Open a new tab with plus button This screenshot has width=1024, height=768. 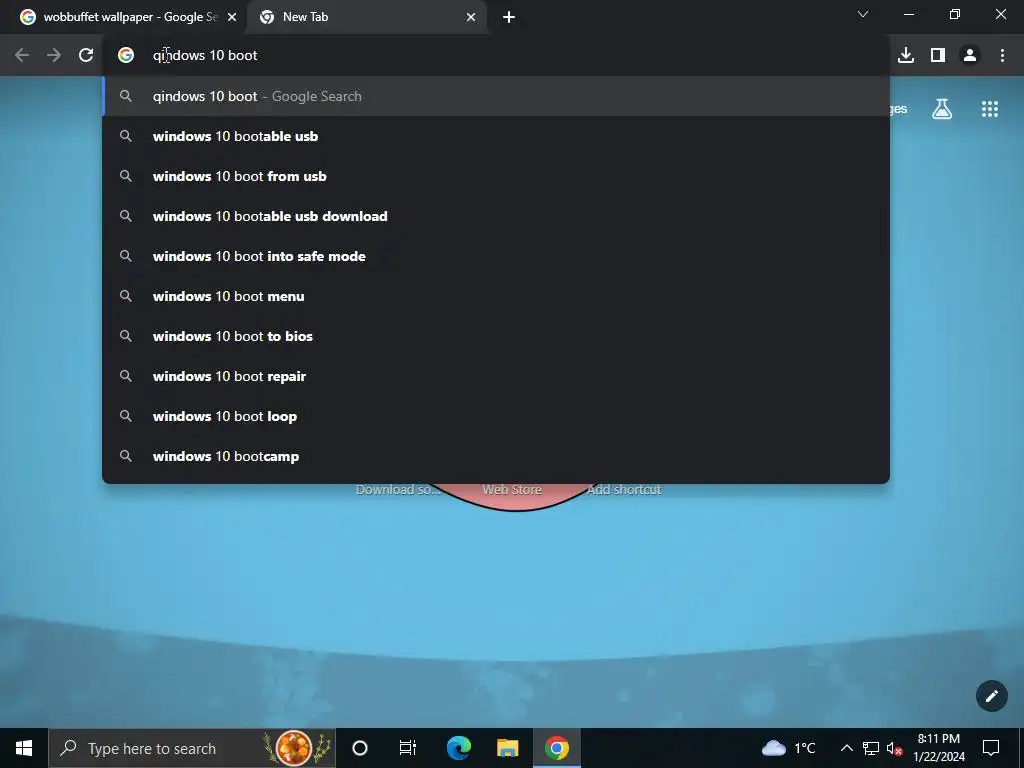coord(509,17)
